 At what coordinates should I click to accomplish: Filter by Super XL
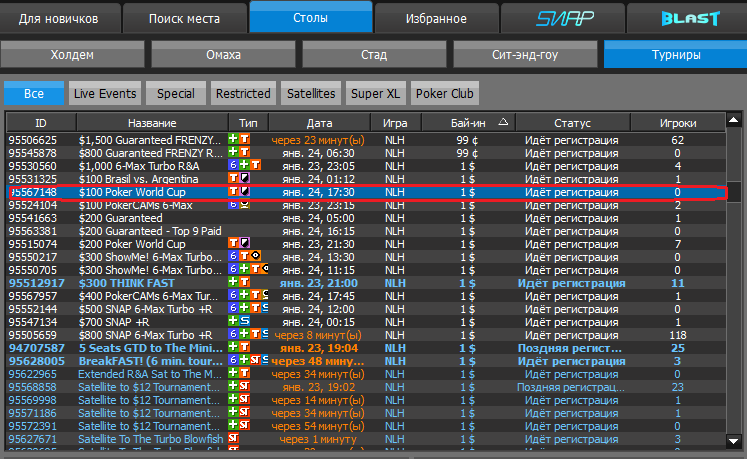tap(375, 93)
